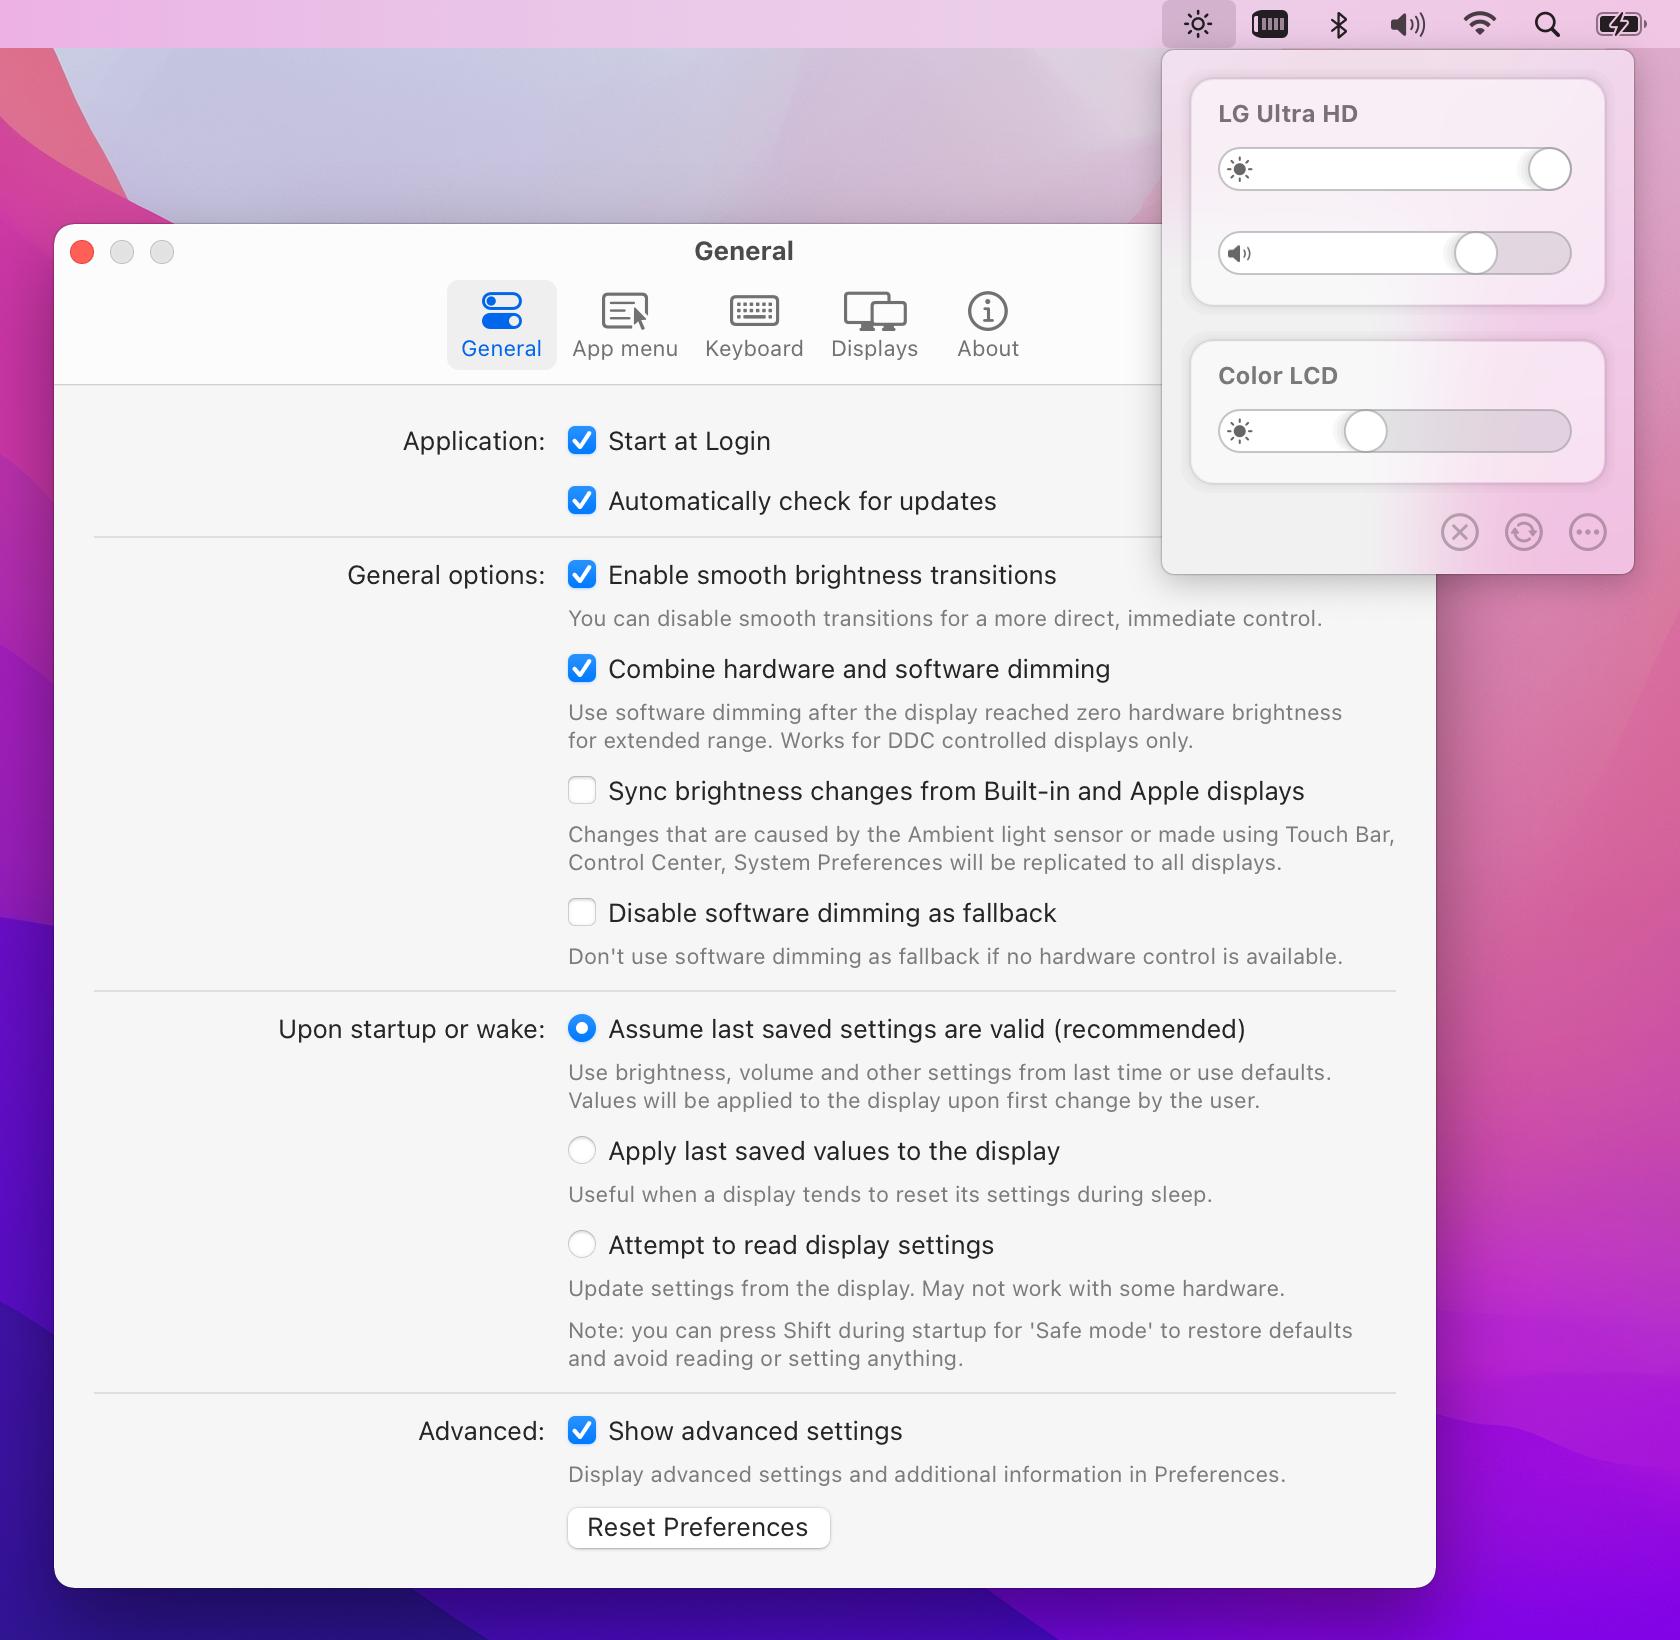Click the refresh displays icon in popover
Screen dimensions: 1680x1640
pos(1523,532)
